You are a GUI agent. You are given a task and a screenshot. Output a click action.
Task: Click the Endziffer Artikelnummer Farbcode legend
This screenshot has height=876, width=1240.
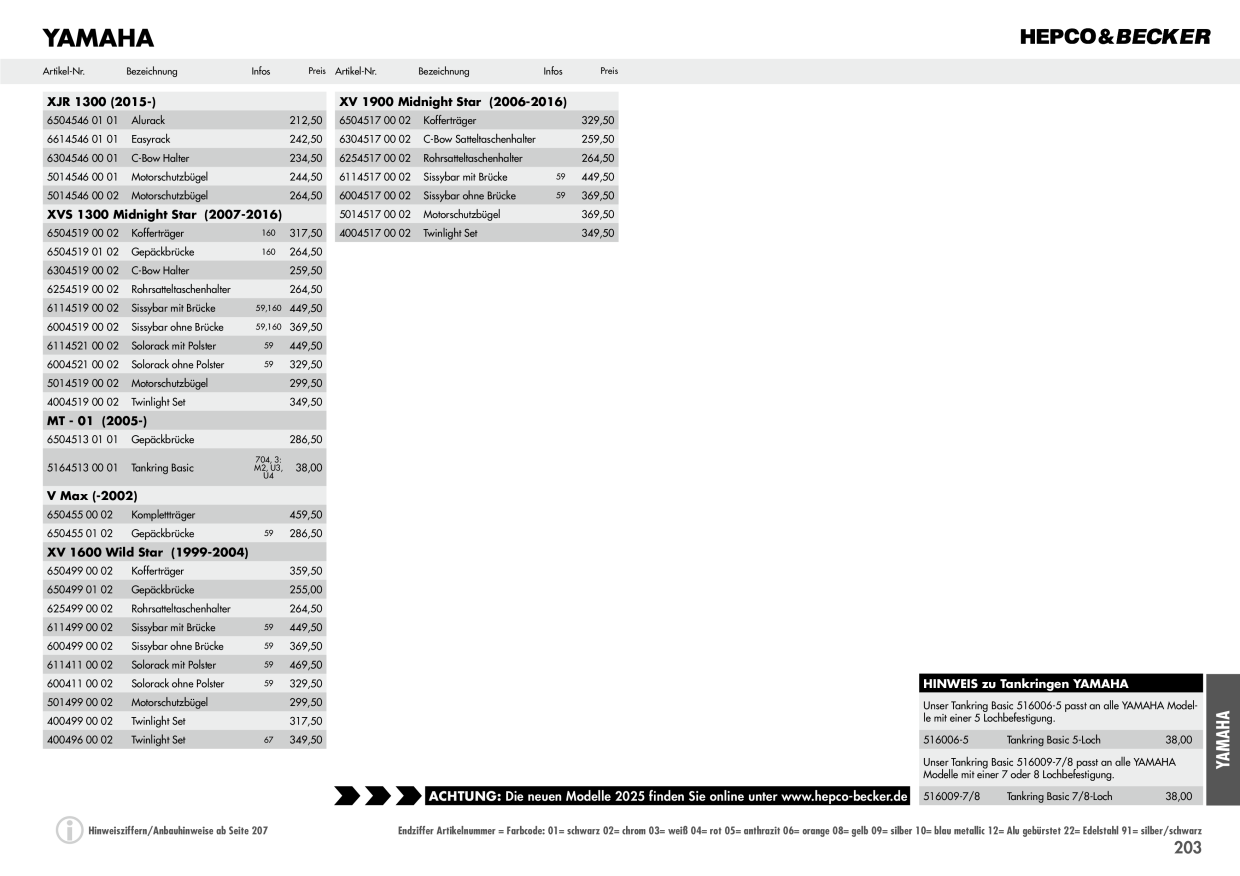click(x=799, y=830)
